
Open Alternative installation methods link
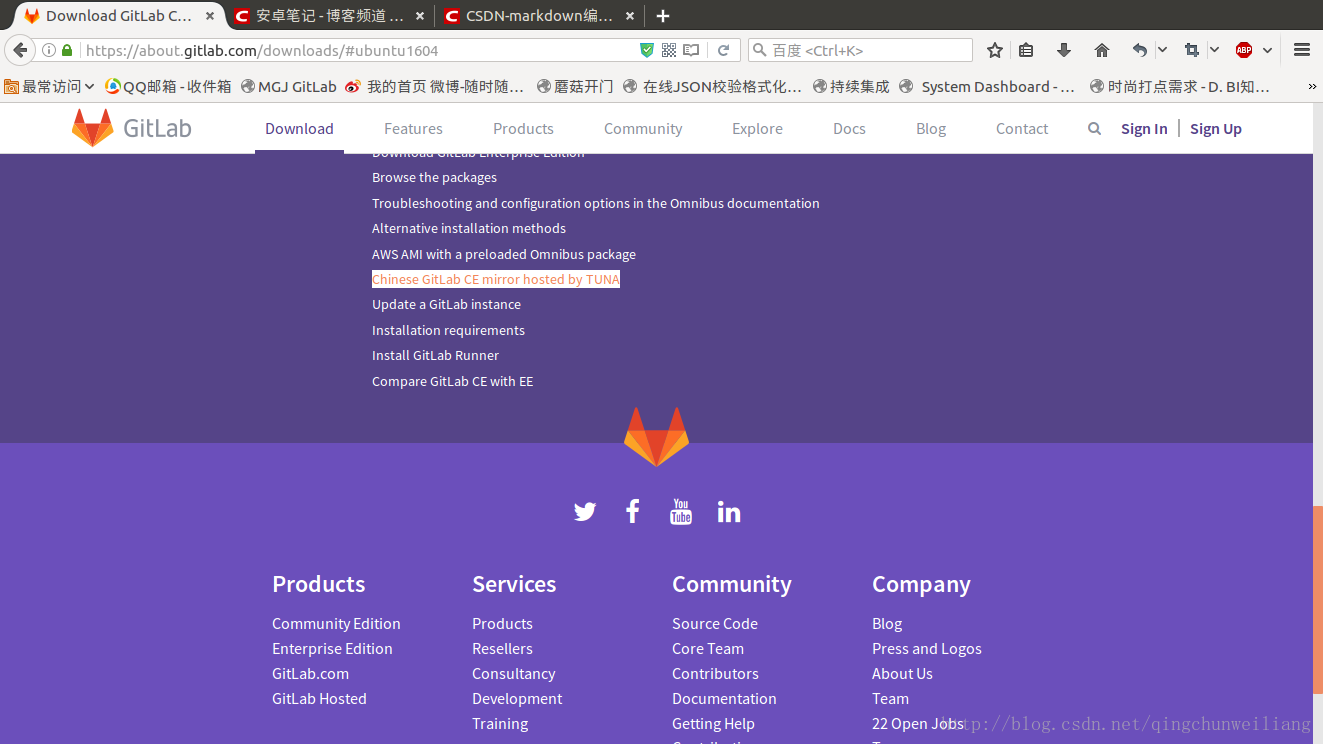click(x=469, y=228)
